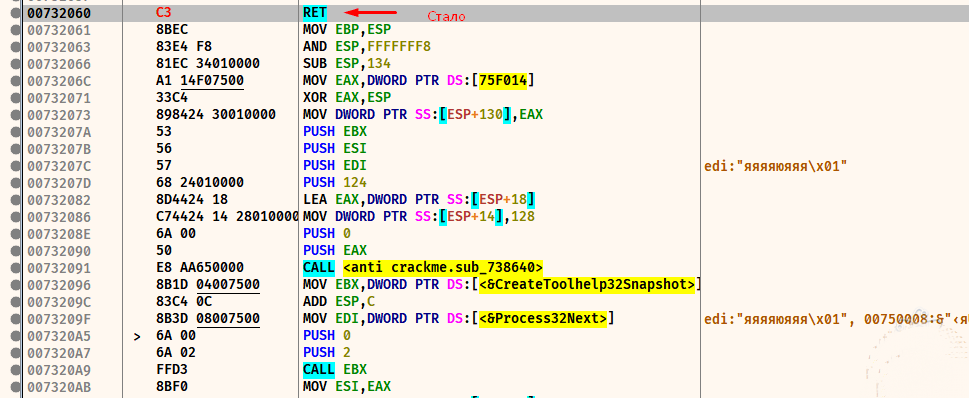Select the PUSH EDI instruction
This screenshot has height=398, width=969.
[335, 166]
